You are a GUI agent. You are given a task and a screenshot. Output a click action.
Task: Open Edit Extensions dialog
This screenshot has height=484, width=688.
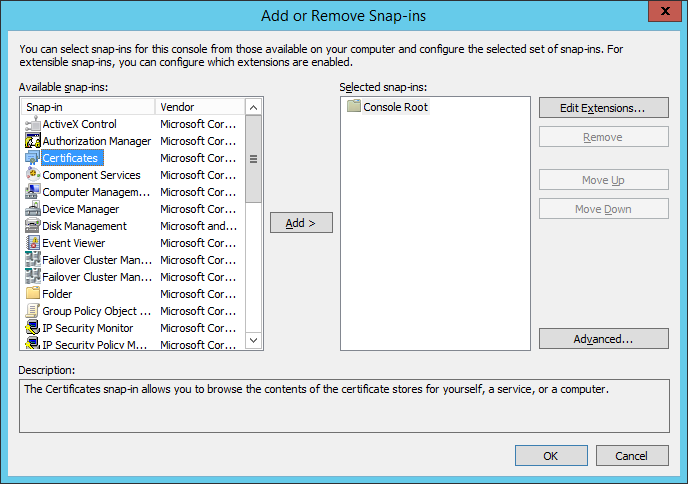coord(603,108)
